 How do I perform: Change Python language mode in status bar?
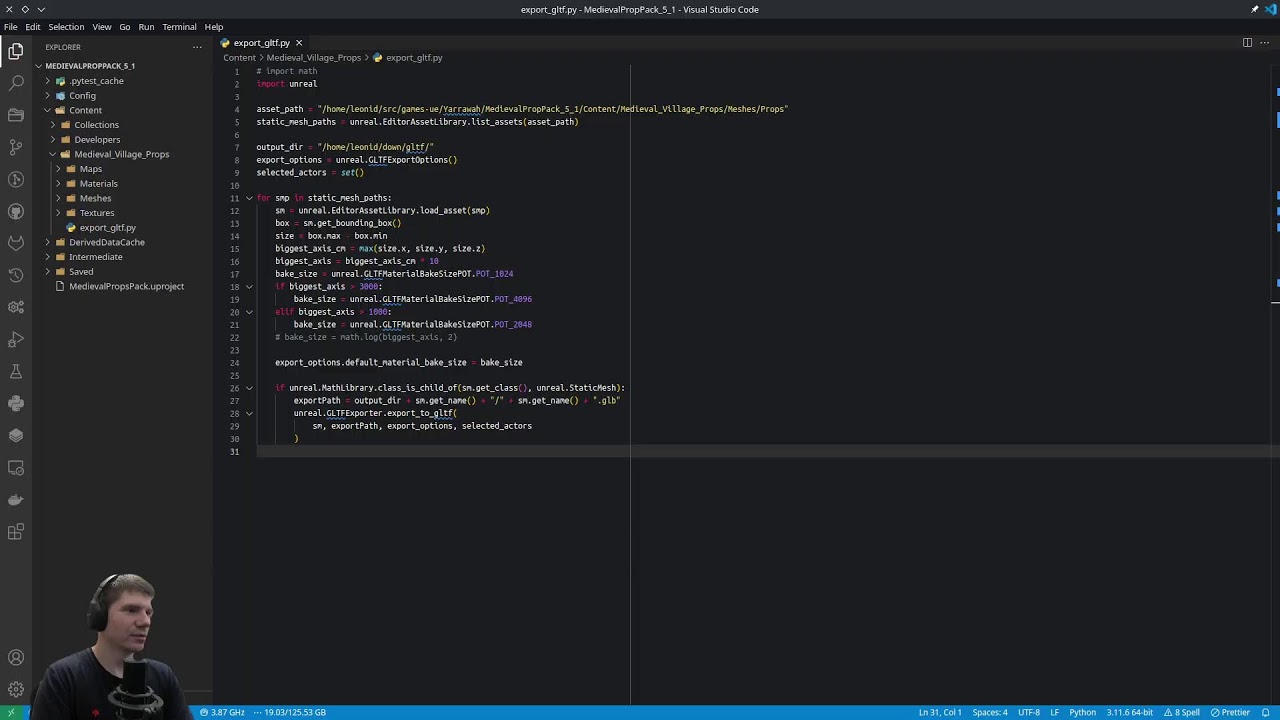tap(1083, 712)
